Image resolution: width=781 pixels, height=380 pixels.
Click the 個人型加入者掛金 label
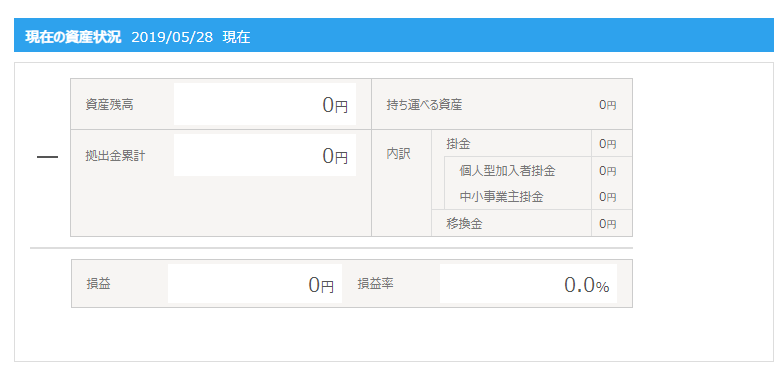click(507, 171)
